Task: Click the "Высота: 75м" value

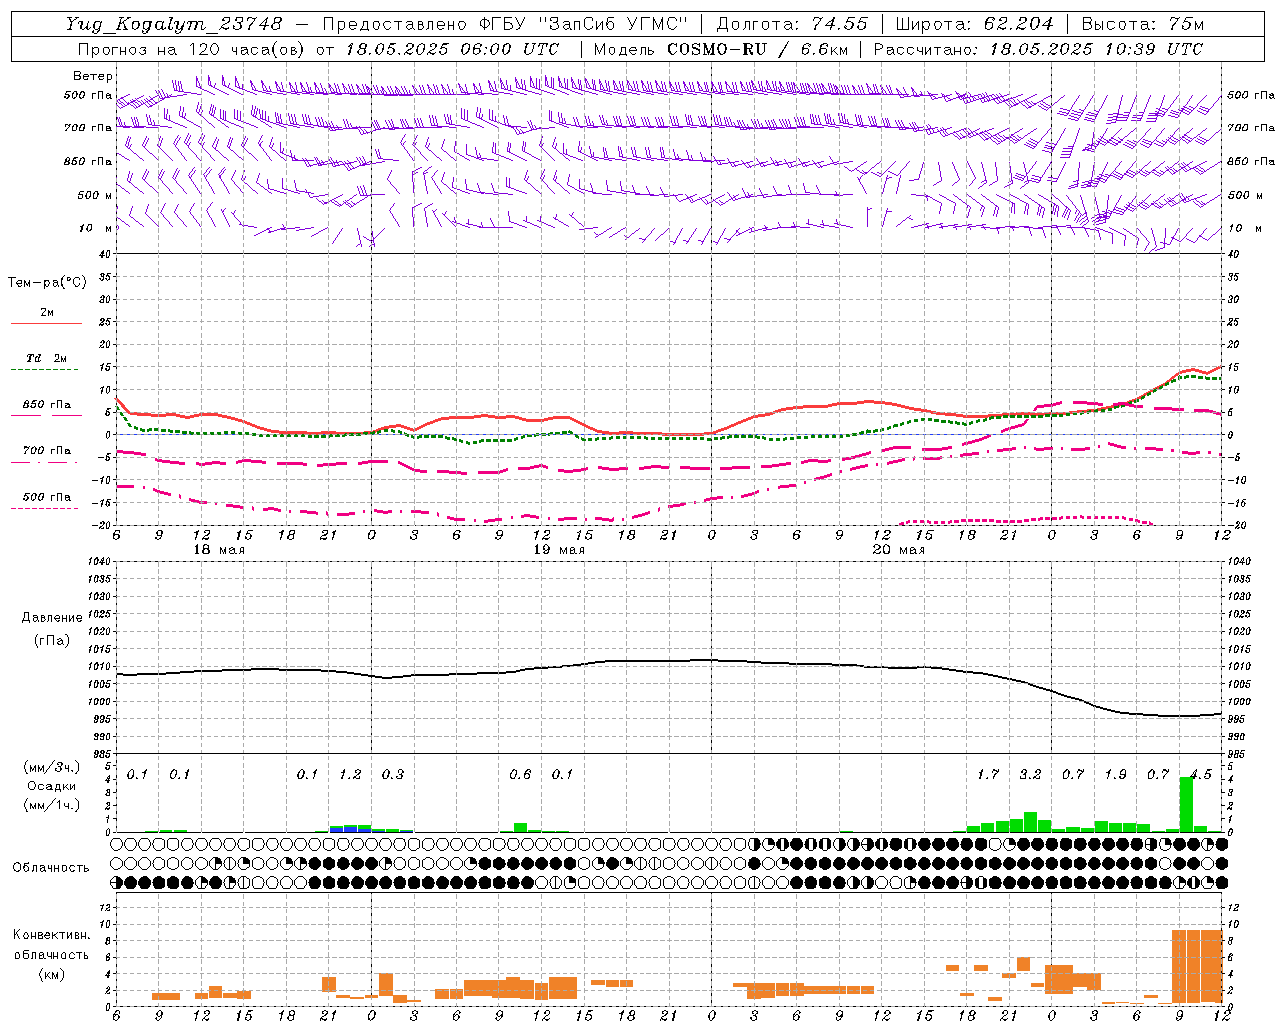Action: 1141,24
